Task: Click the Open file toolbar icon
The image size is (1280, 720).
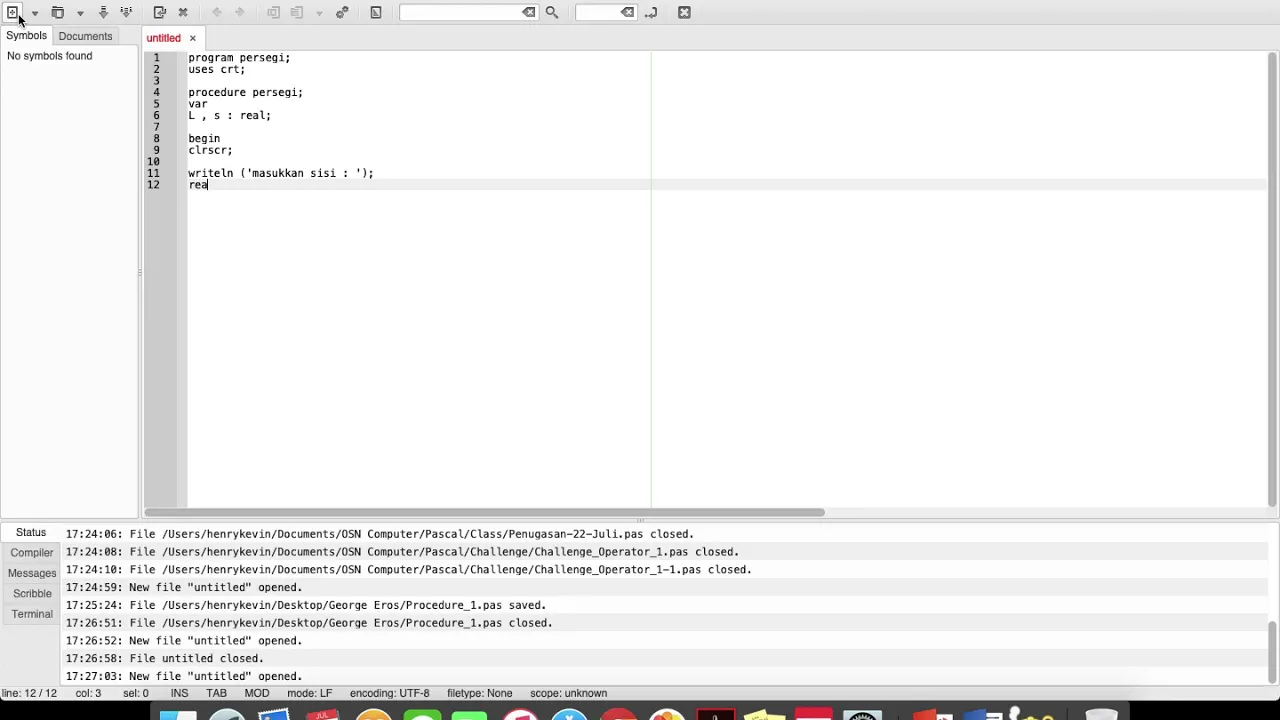Action: pos(57,12)
